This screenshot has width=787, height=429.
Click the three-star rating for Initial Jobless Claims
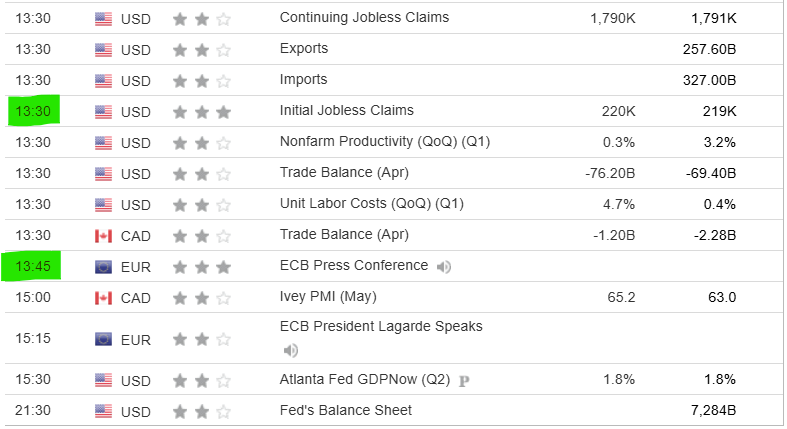click(x=202, y=111)
